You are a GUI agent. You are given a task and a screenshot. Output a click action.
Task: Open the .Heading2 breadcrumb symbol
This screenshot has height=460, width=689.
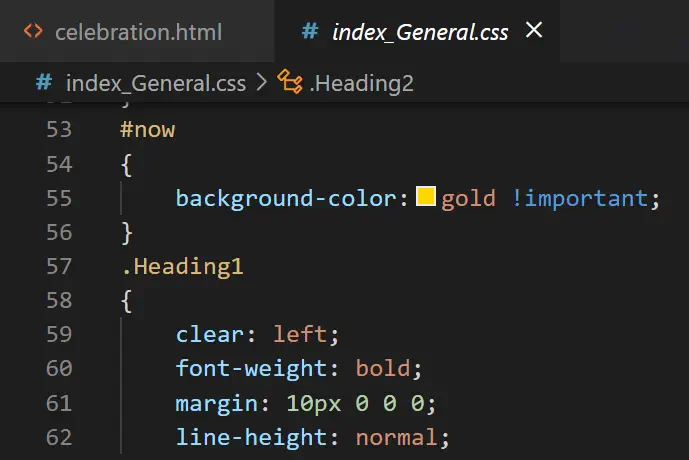(361, 83)
